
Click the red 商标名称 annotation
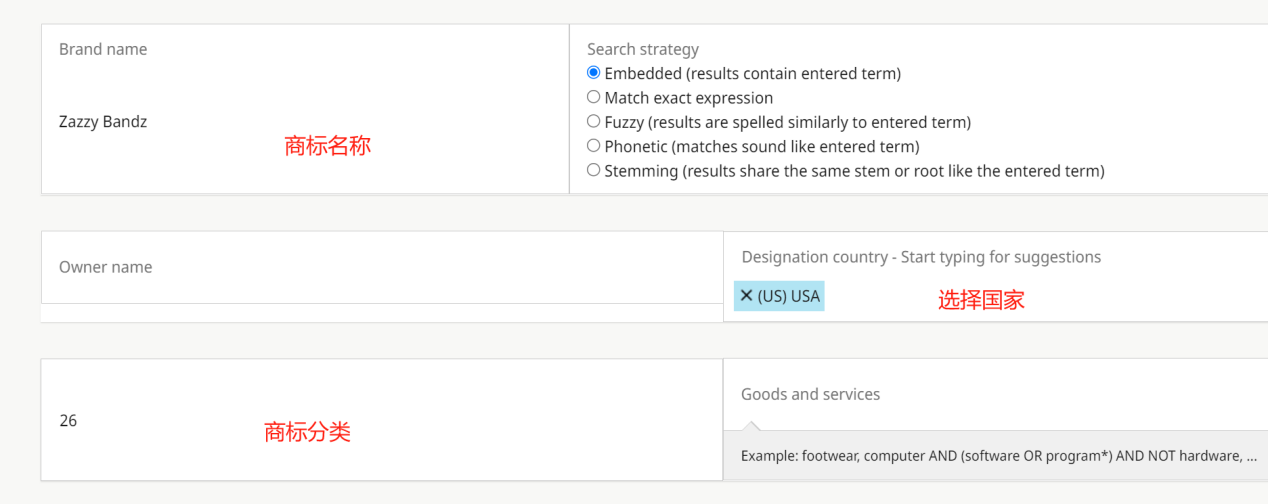(327, 146)
